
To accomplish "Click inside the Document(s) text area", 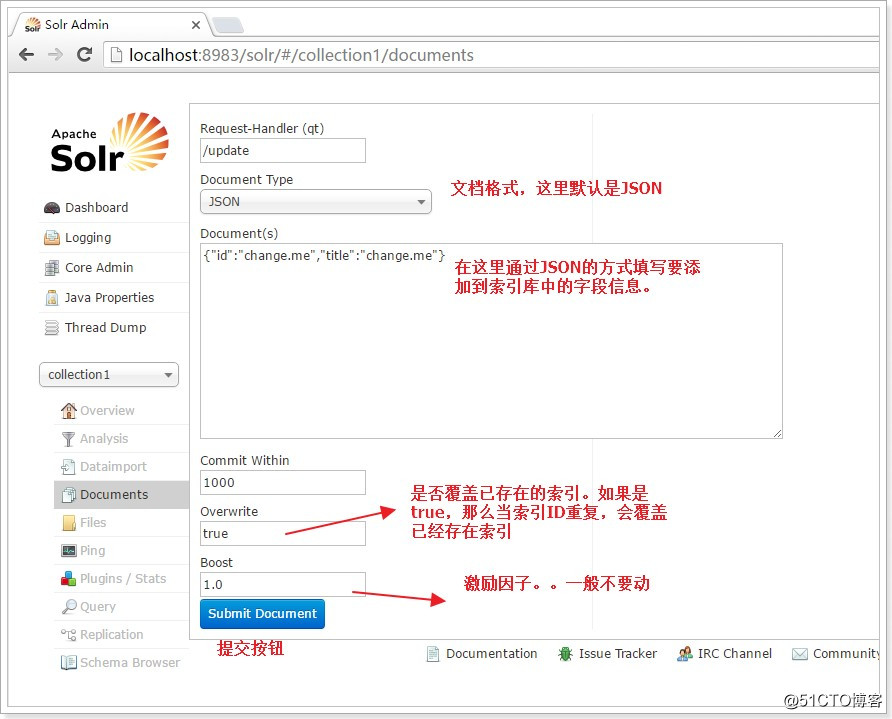I will pyautogui.click(x=491, y=341).
